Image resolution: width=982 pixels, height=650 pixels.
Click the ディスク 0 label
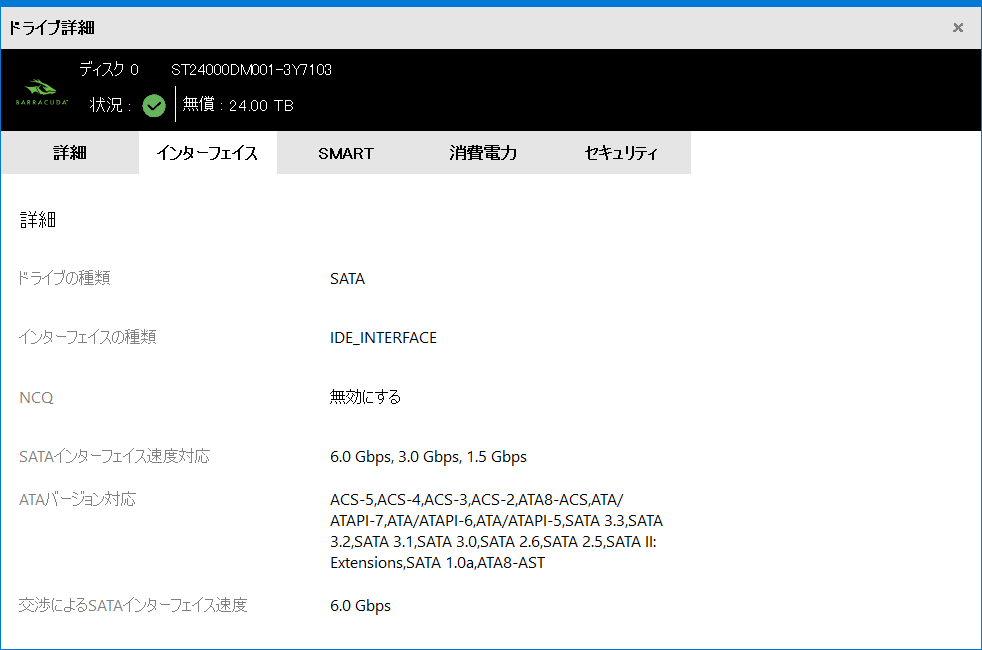click(x=108, y=70)
